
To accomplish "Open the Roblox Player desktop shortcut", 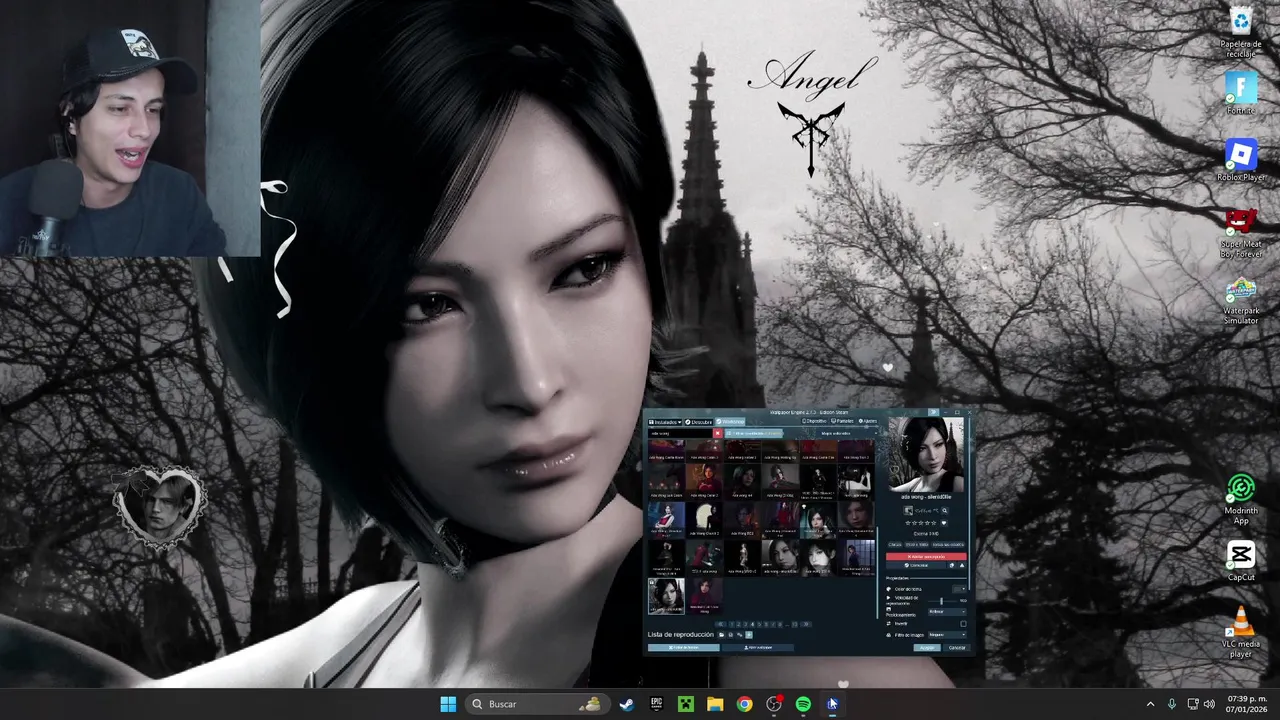I will tap(1241, 160).
